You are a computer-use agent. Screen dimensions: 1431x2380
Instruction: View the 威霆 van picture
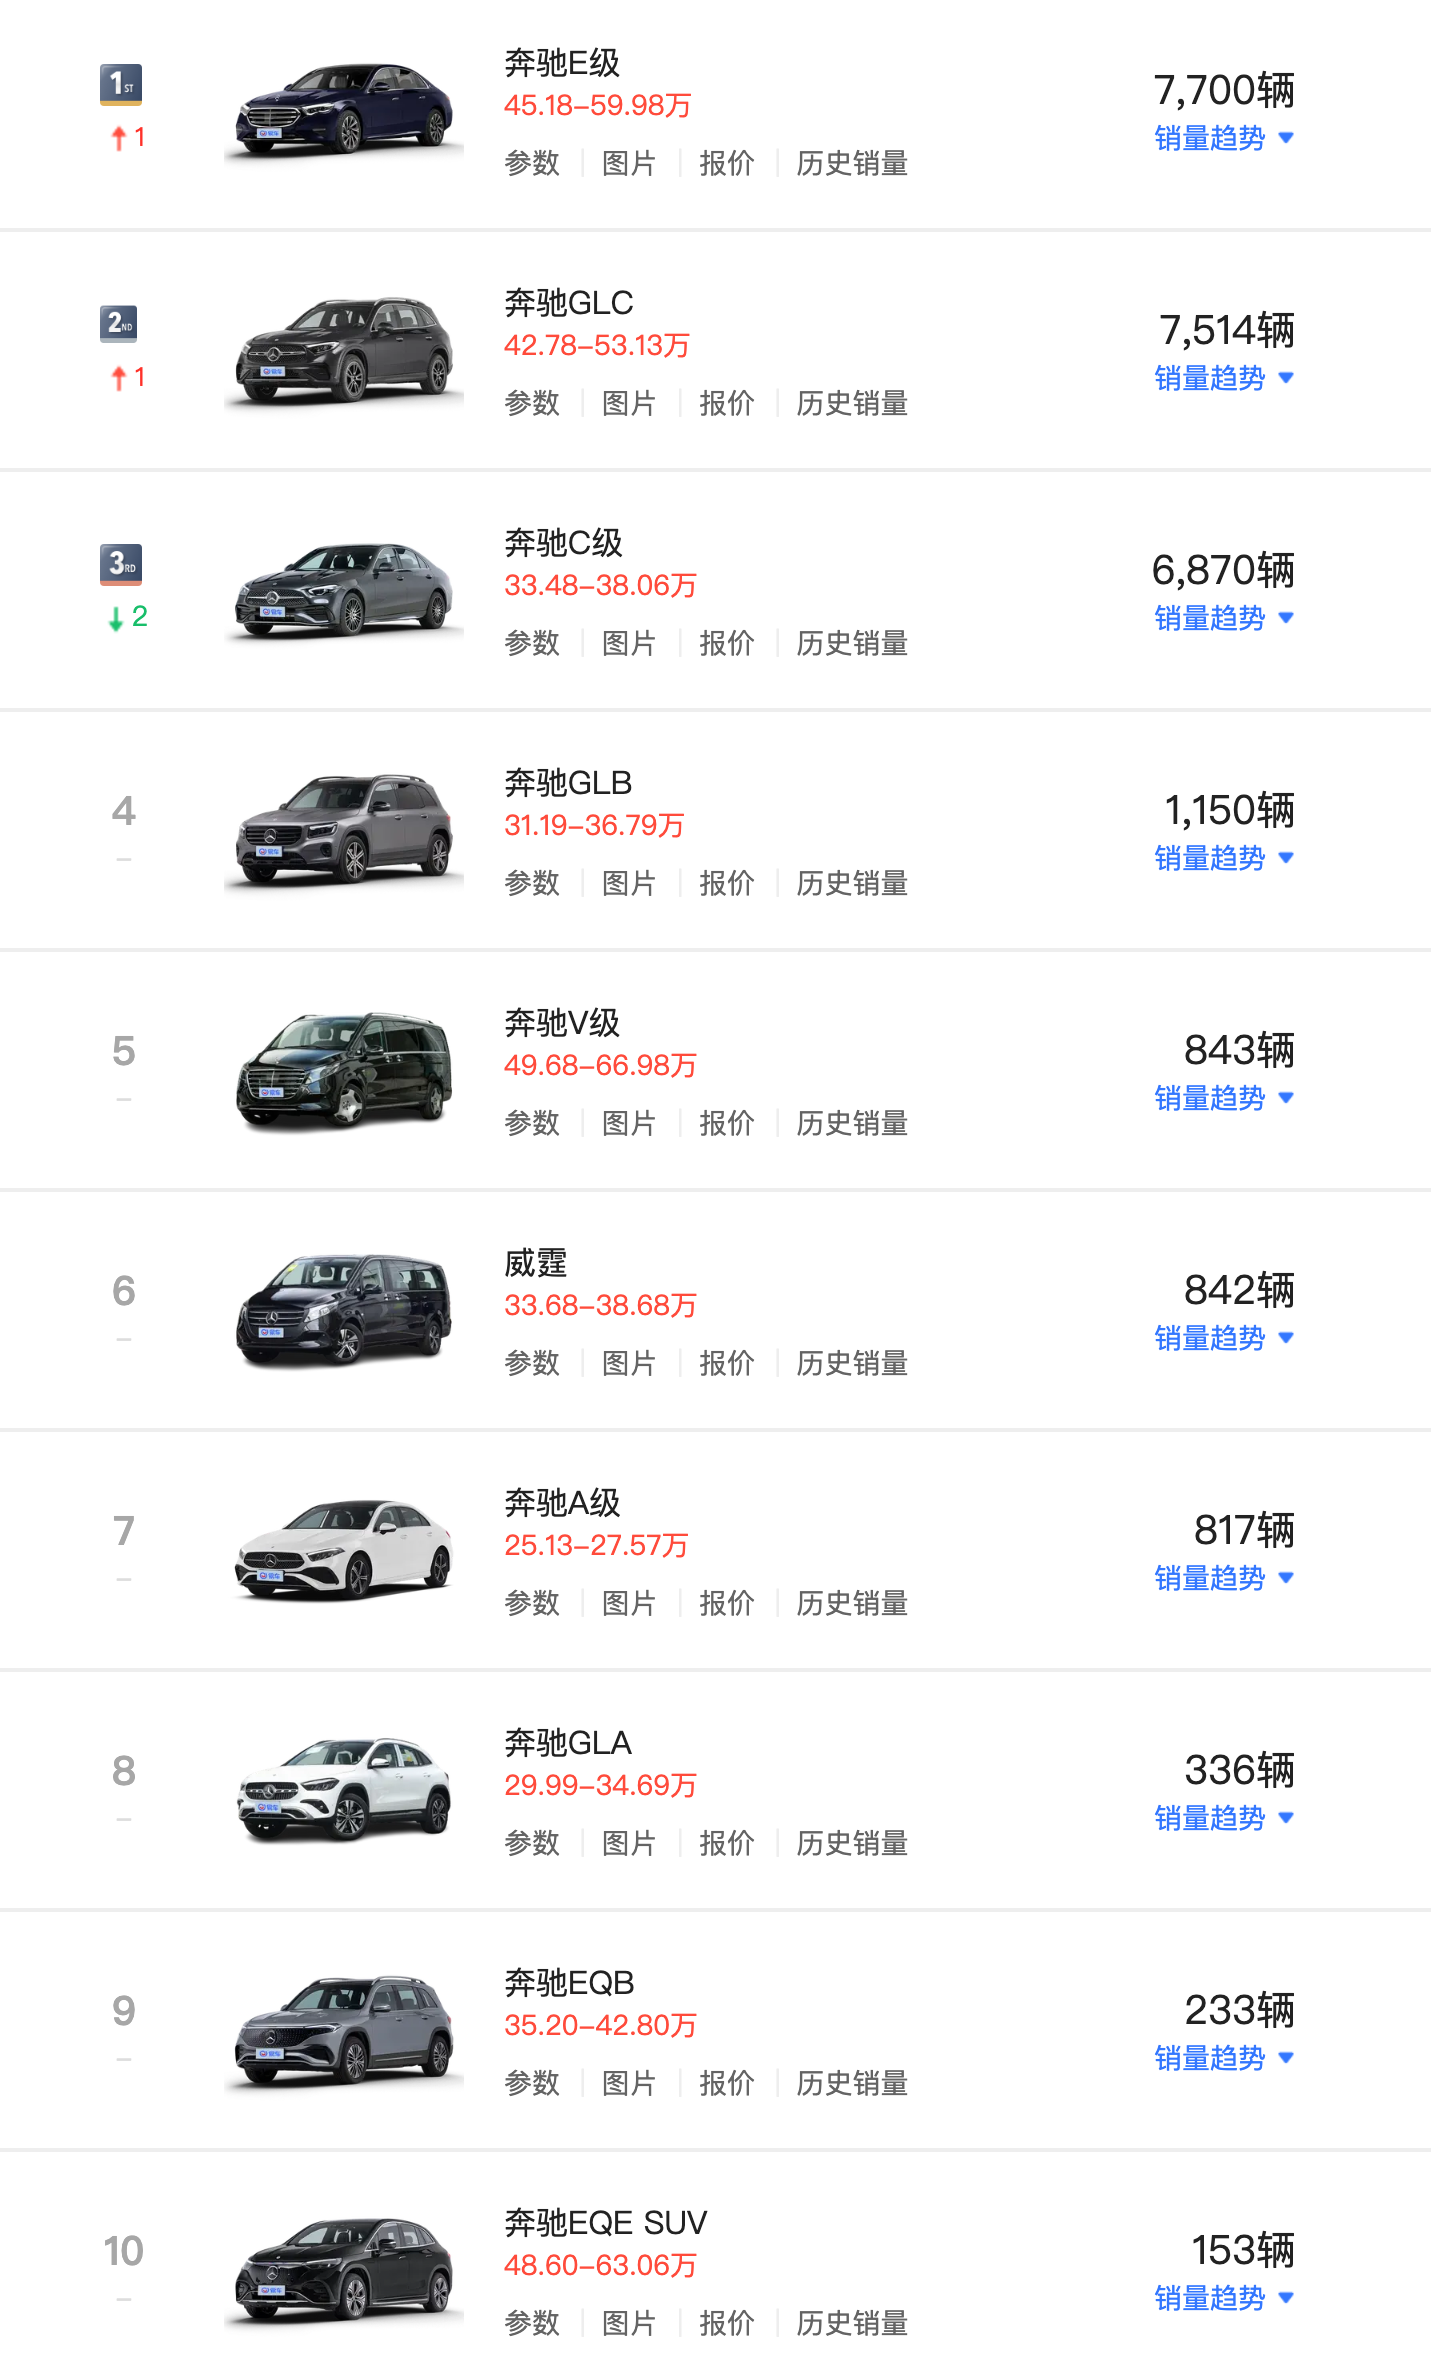(343, 1311)
